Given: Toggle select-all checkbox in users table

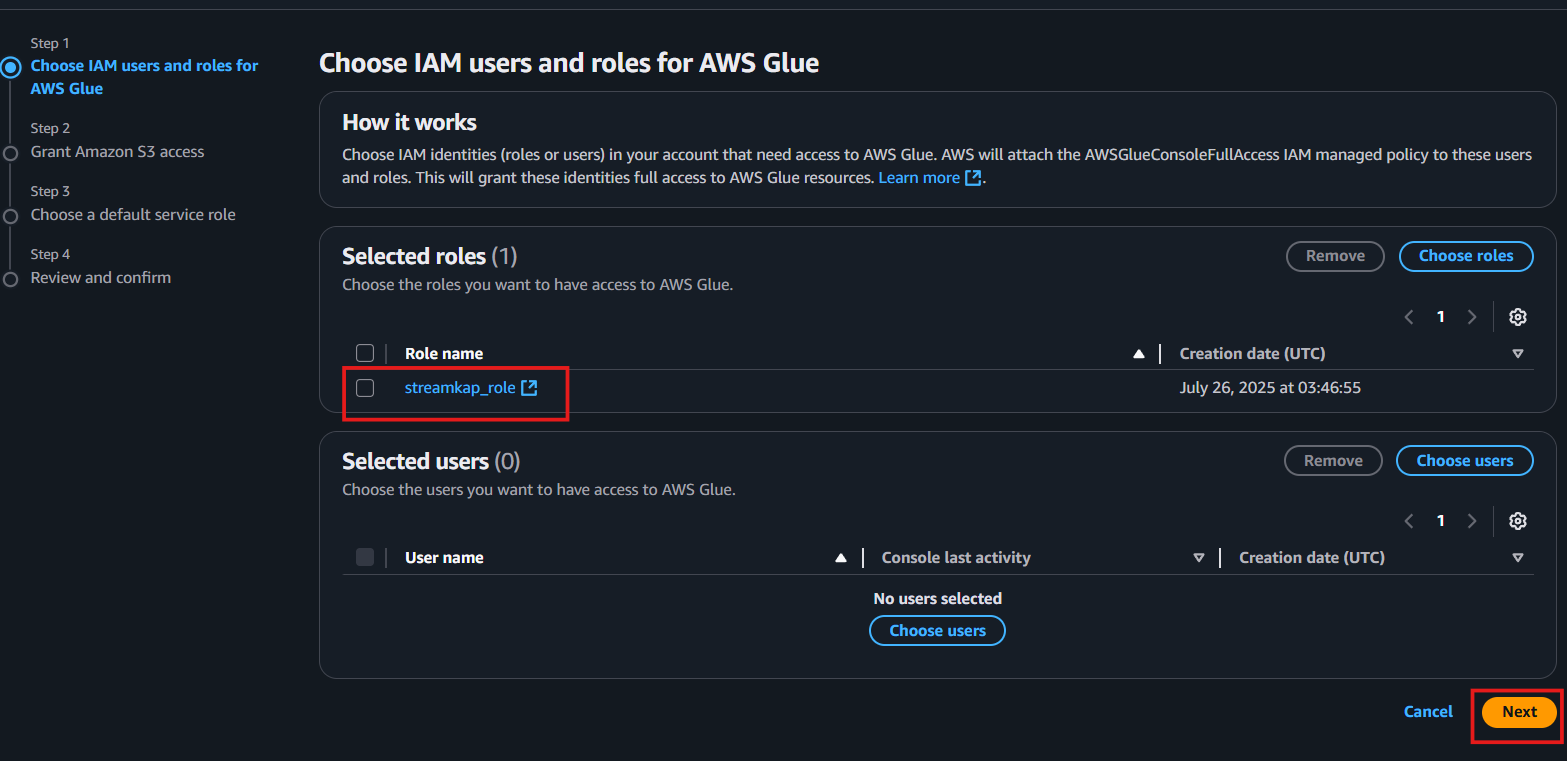Looking at the screenshot, I should tap(365, 557).
